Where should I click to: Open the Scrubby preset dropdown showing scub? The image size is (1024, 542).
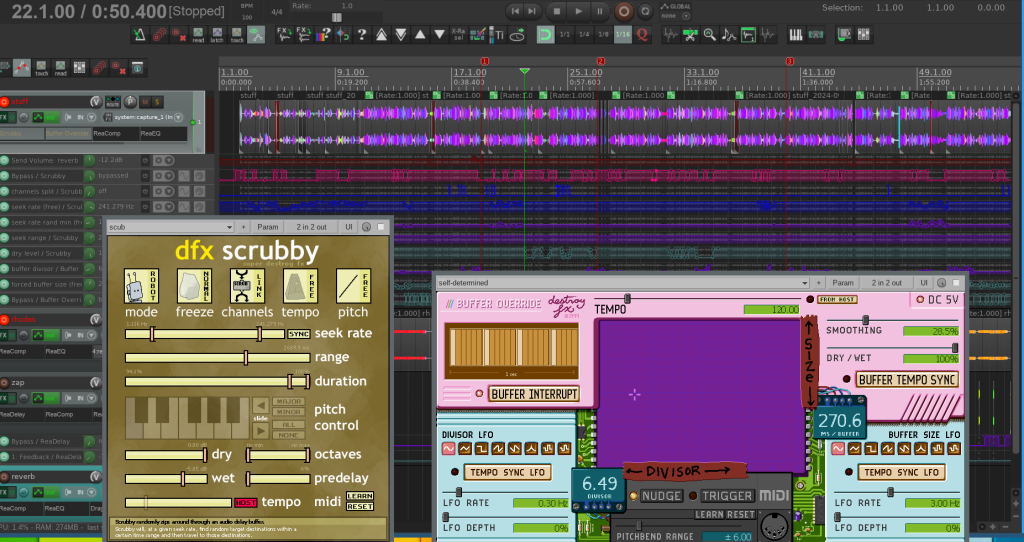point(171,227)
